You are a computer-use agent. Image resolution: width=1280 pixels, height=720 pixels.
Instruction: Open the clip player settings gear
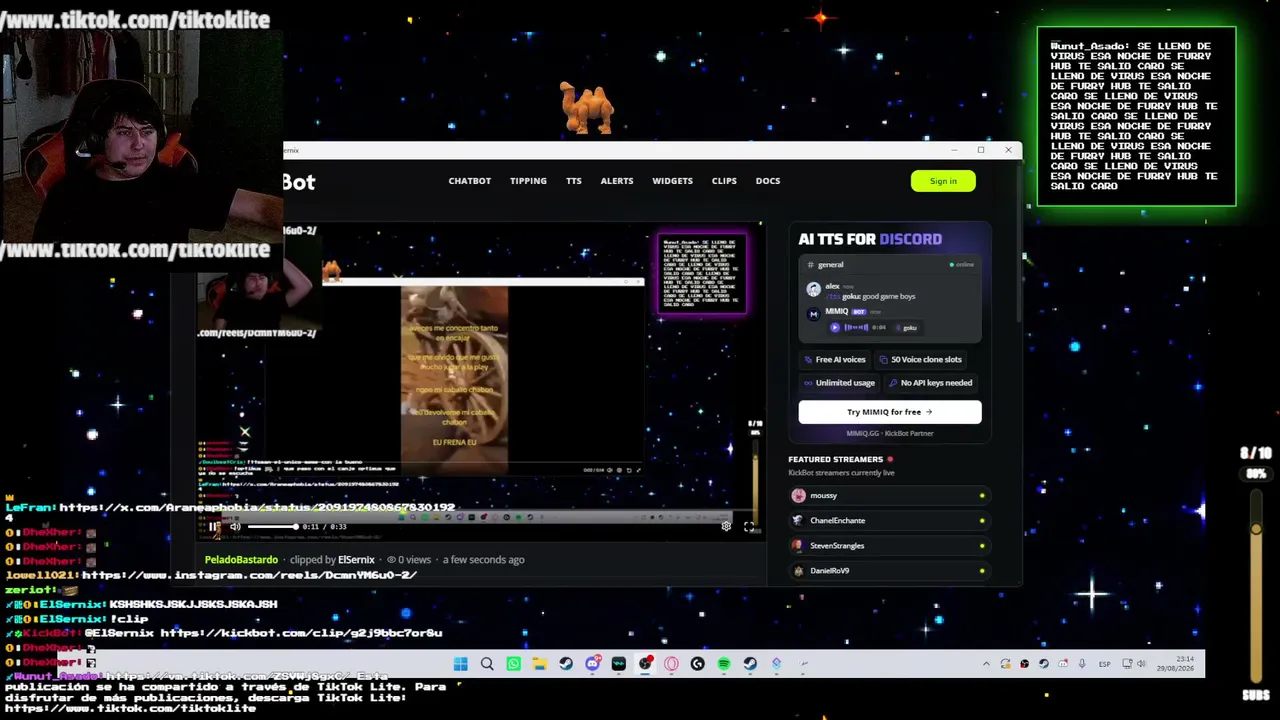726,526
